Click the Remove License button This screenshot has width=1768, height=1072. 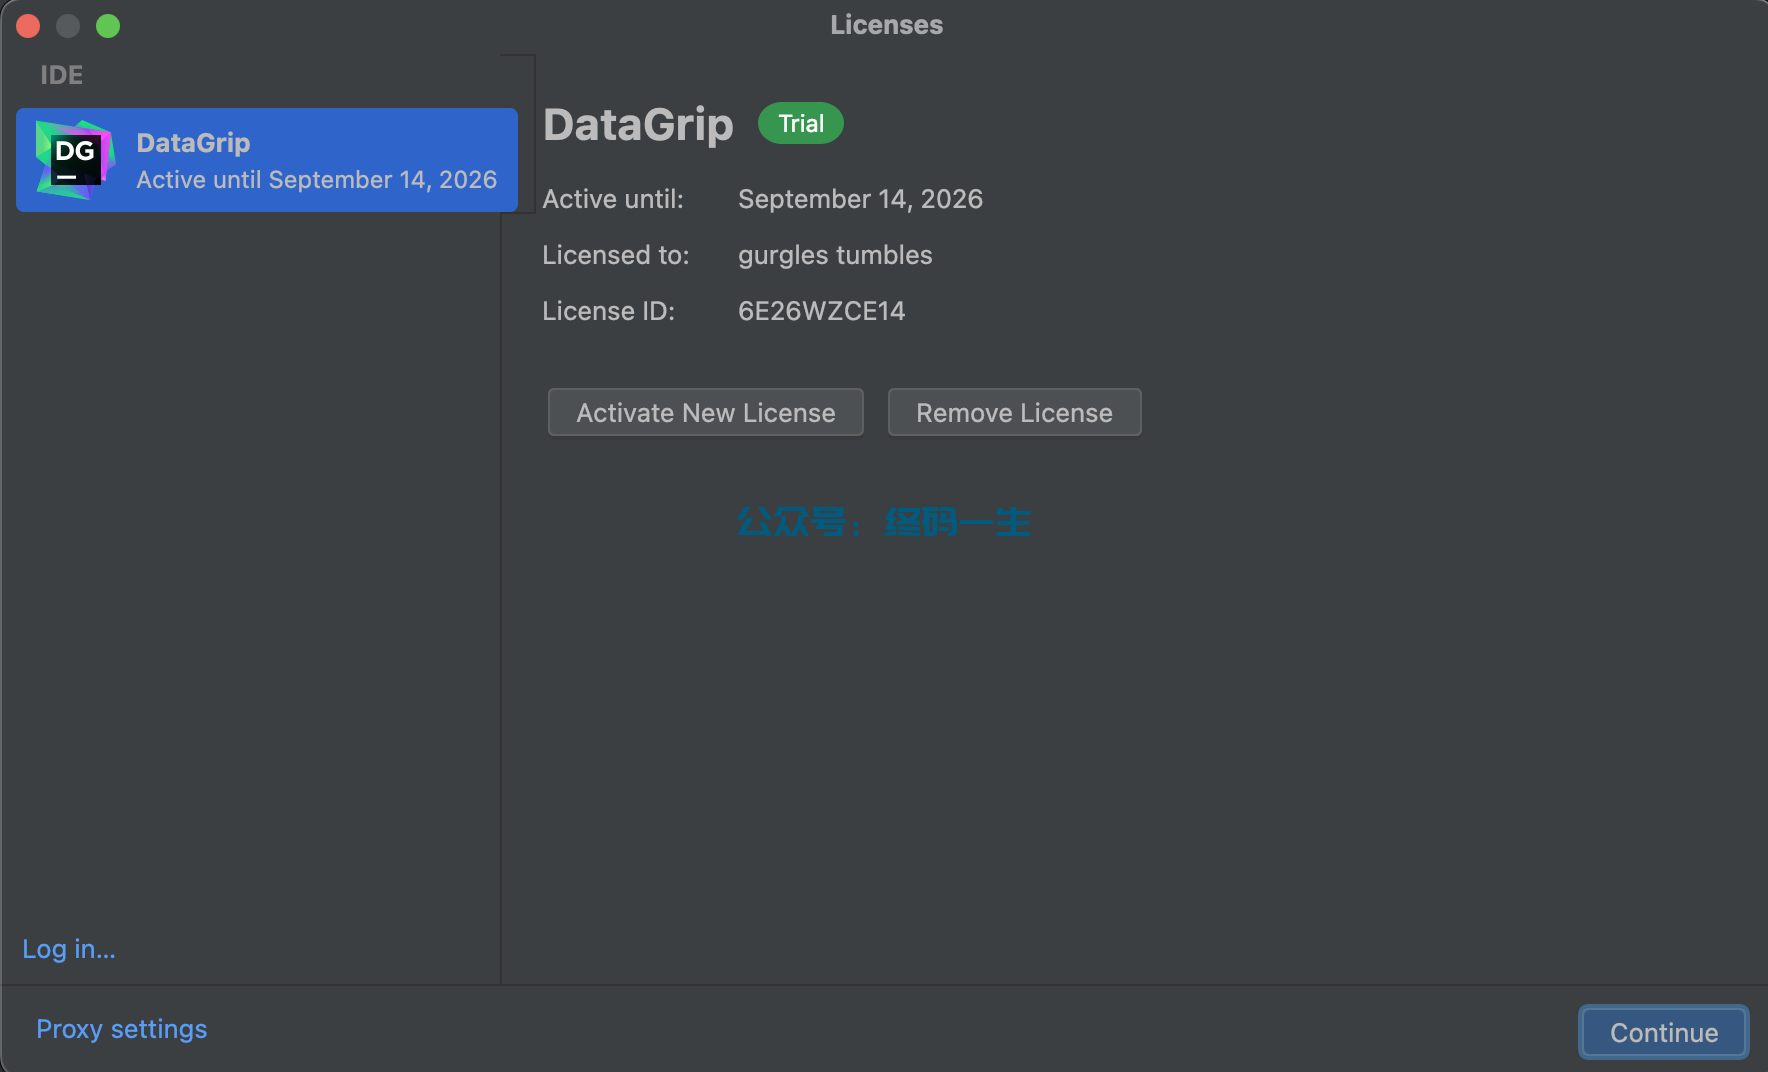coord(1014,412)
